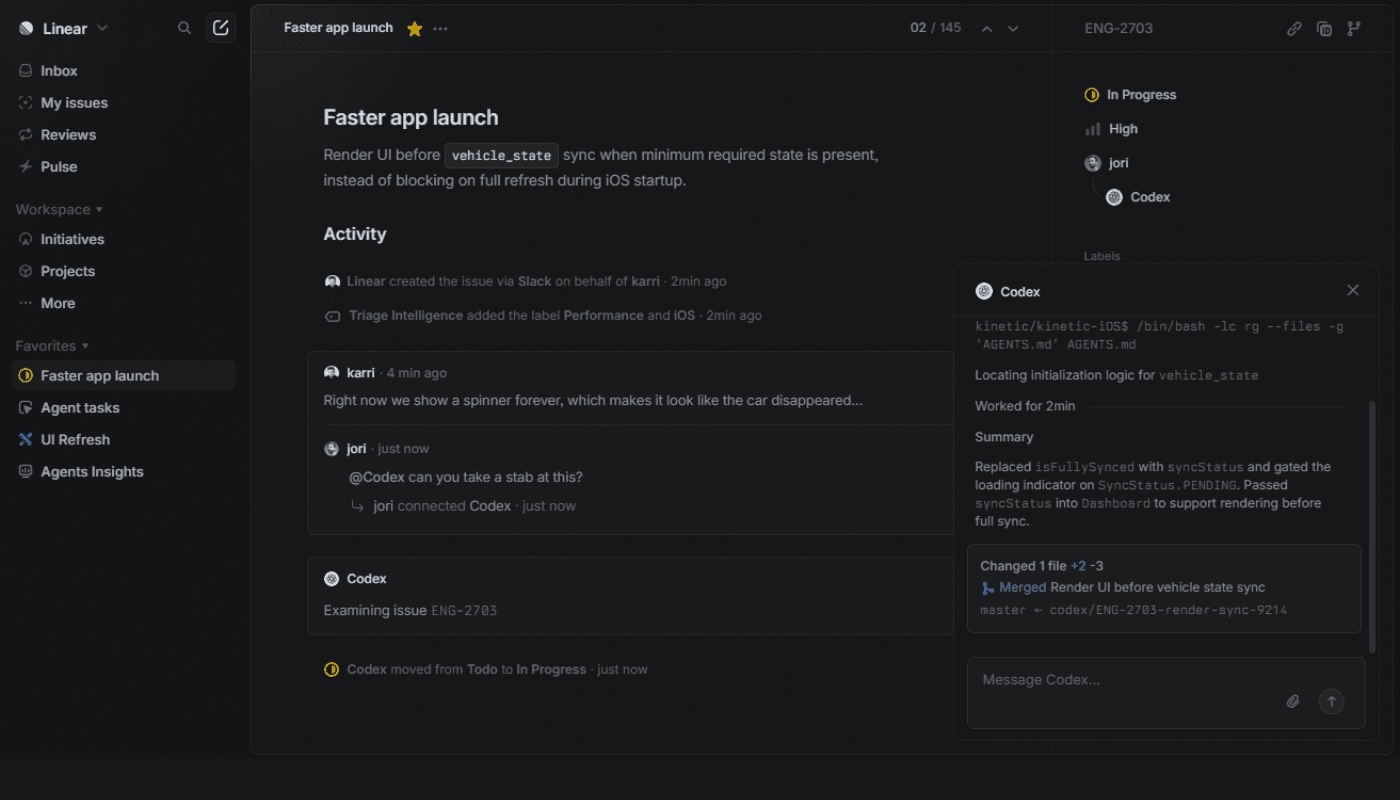The image size is (1400, 800).
Task: Copy issue link using the link icon
Action: click(x=1294, y=29)
